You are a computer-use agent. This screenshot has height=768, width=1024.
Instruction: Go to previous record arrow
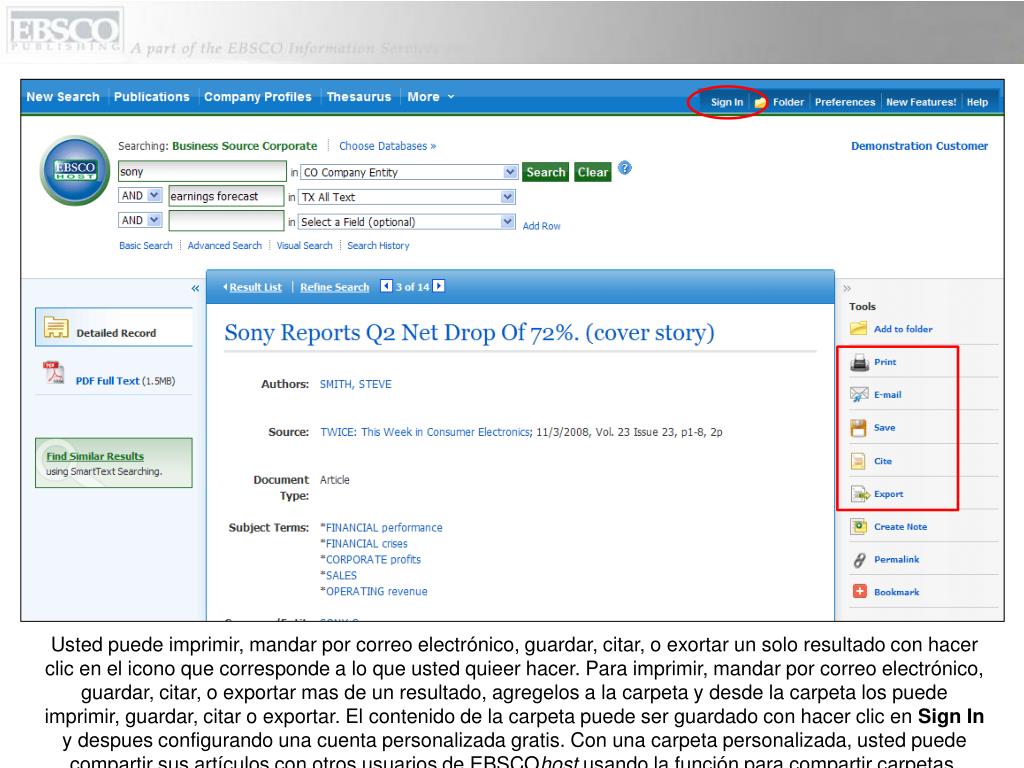[387, 286]
